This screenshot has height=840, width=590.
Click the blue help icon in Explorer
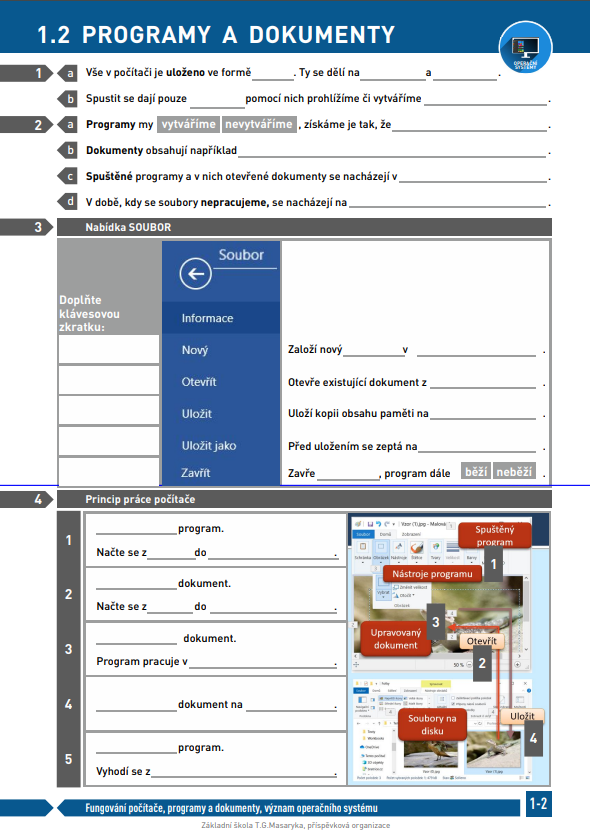[x=529, y=691]
